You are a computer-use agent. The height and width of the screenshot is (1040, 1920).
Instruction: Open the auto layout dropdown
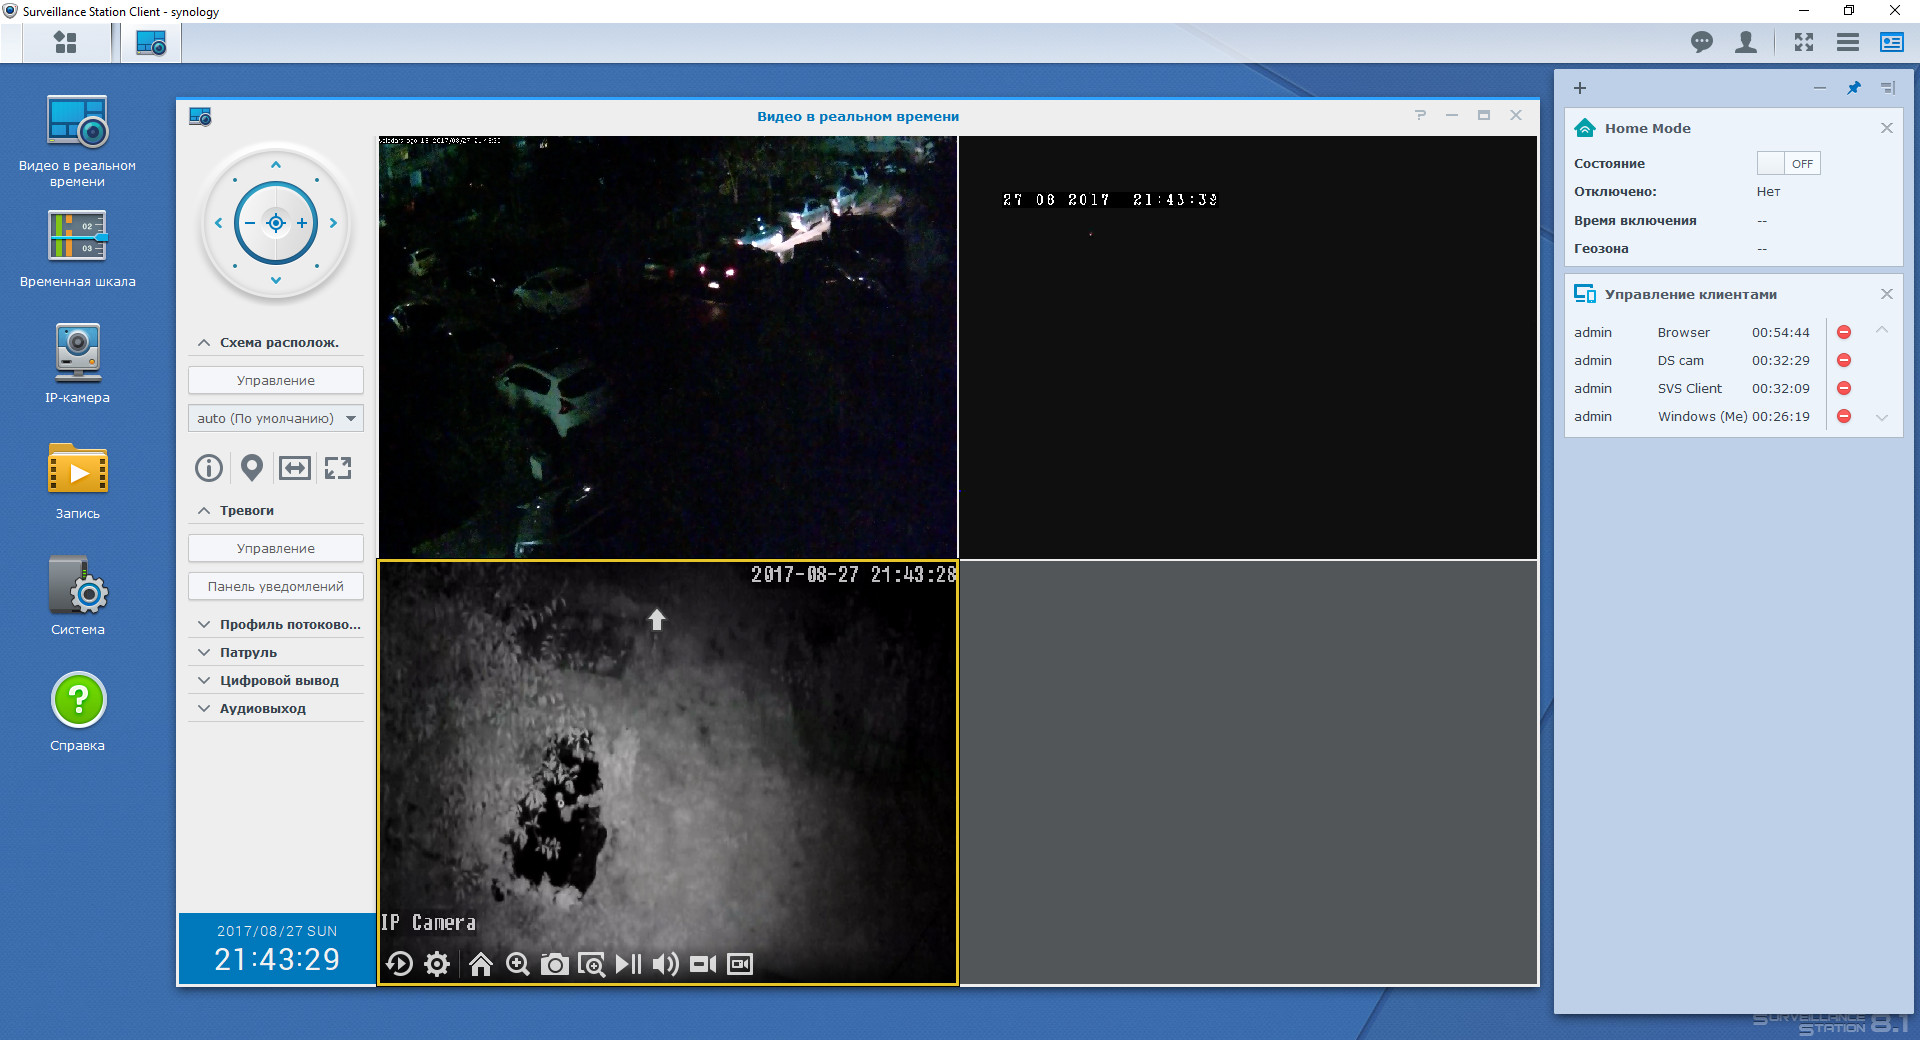[276, 418]
